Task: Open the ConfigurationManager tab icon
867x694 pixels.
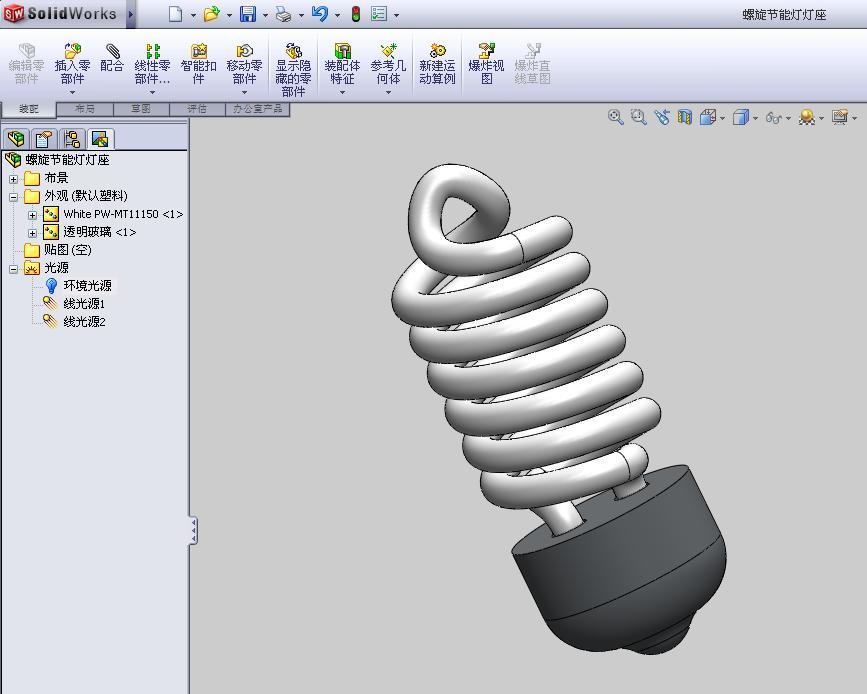Action: [x=72, y=138]
